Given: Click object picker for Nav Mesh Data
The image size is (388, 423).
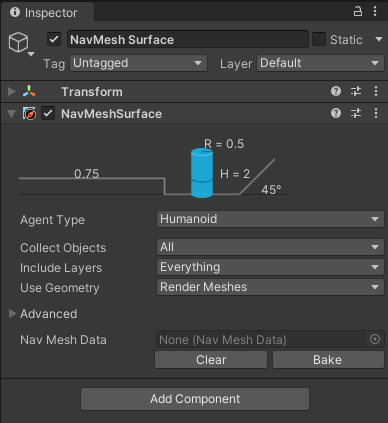Looking at the screenshot, I should 375,339.
